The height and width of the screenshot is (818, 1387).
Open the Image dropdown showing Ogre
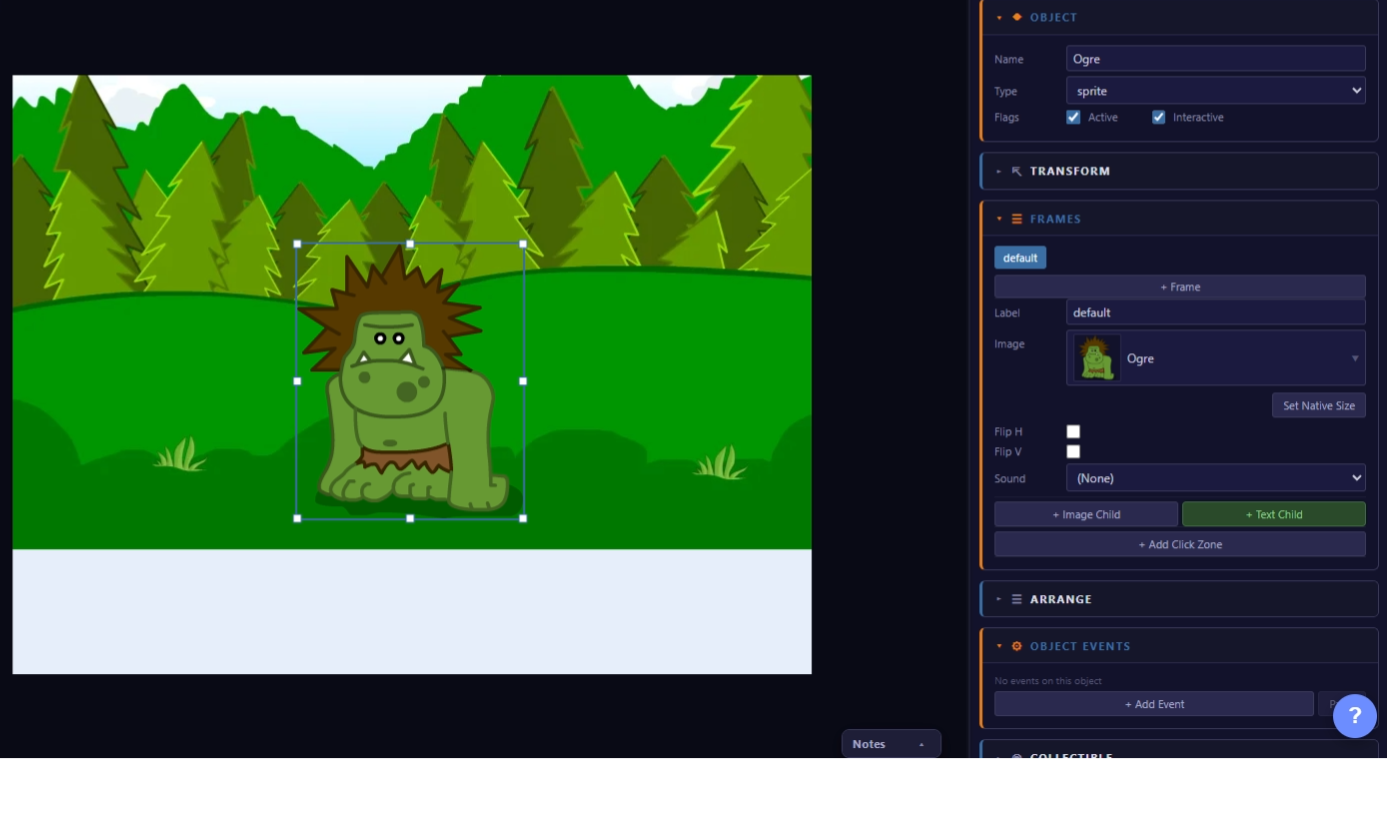click(x=1215, y=358)
